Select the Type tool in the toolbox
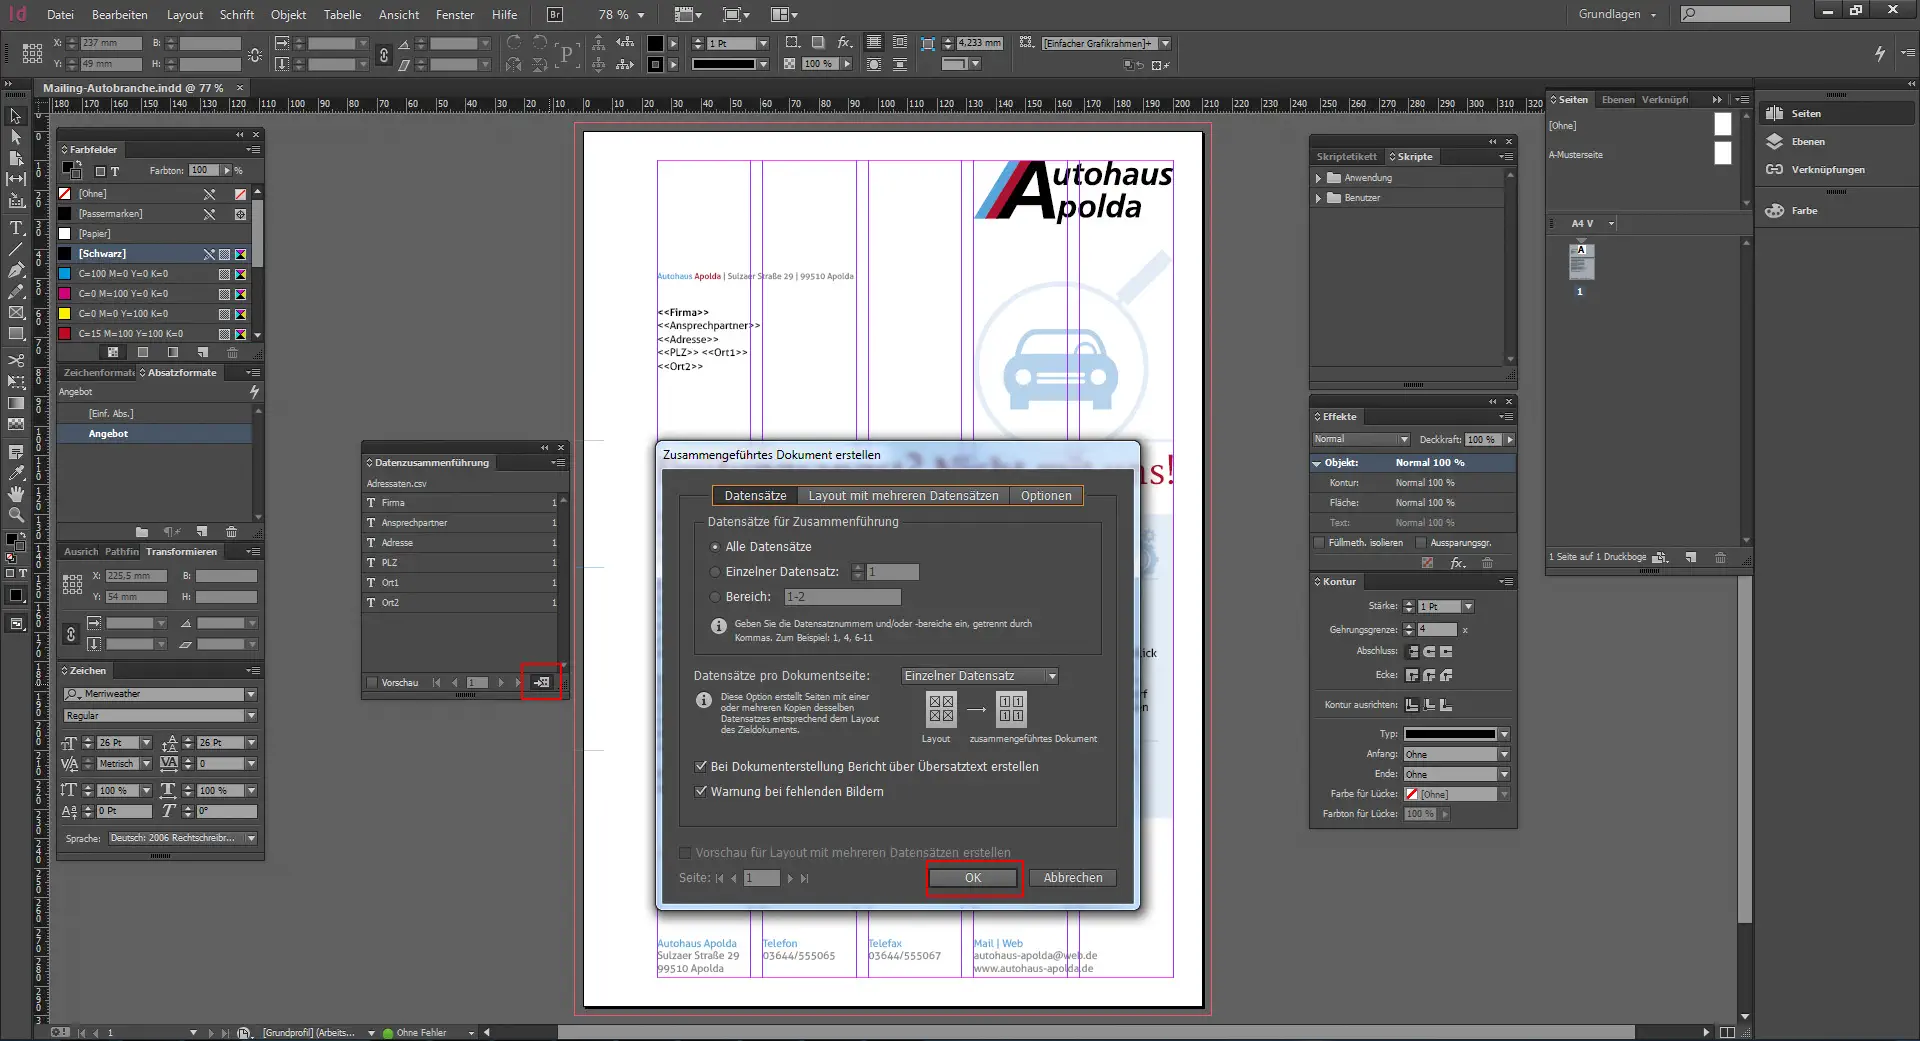Viewport: 1920px width, 1041px height. [x=16, y=227]
